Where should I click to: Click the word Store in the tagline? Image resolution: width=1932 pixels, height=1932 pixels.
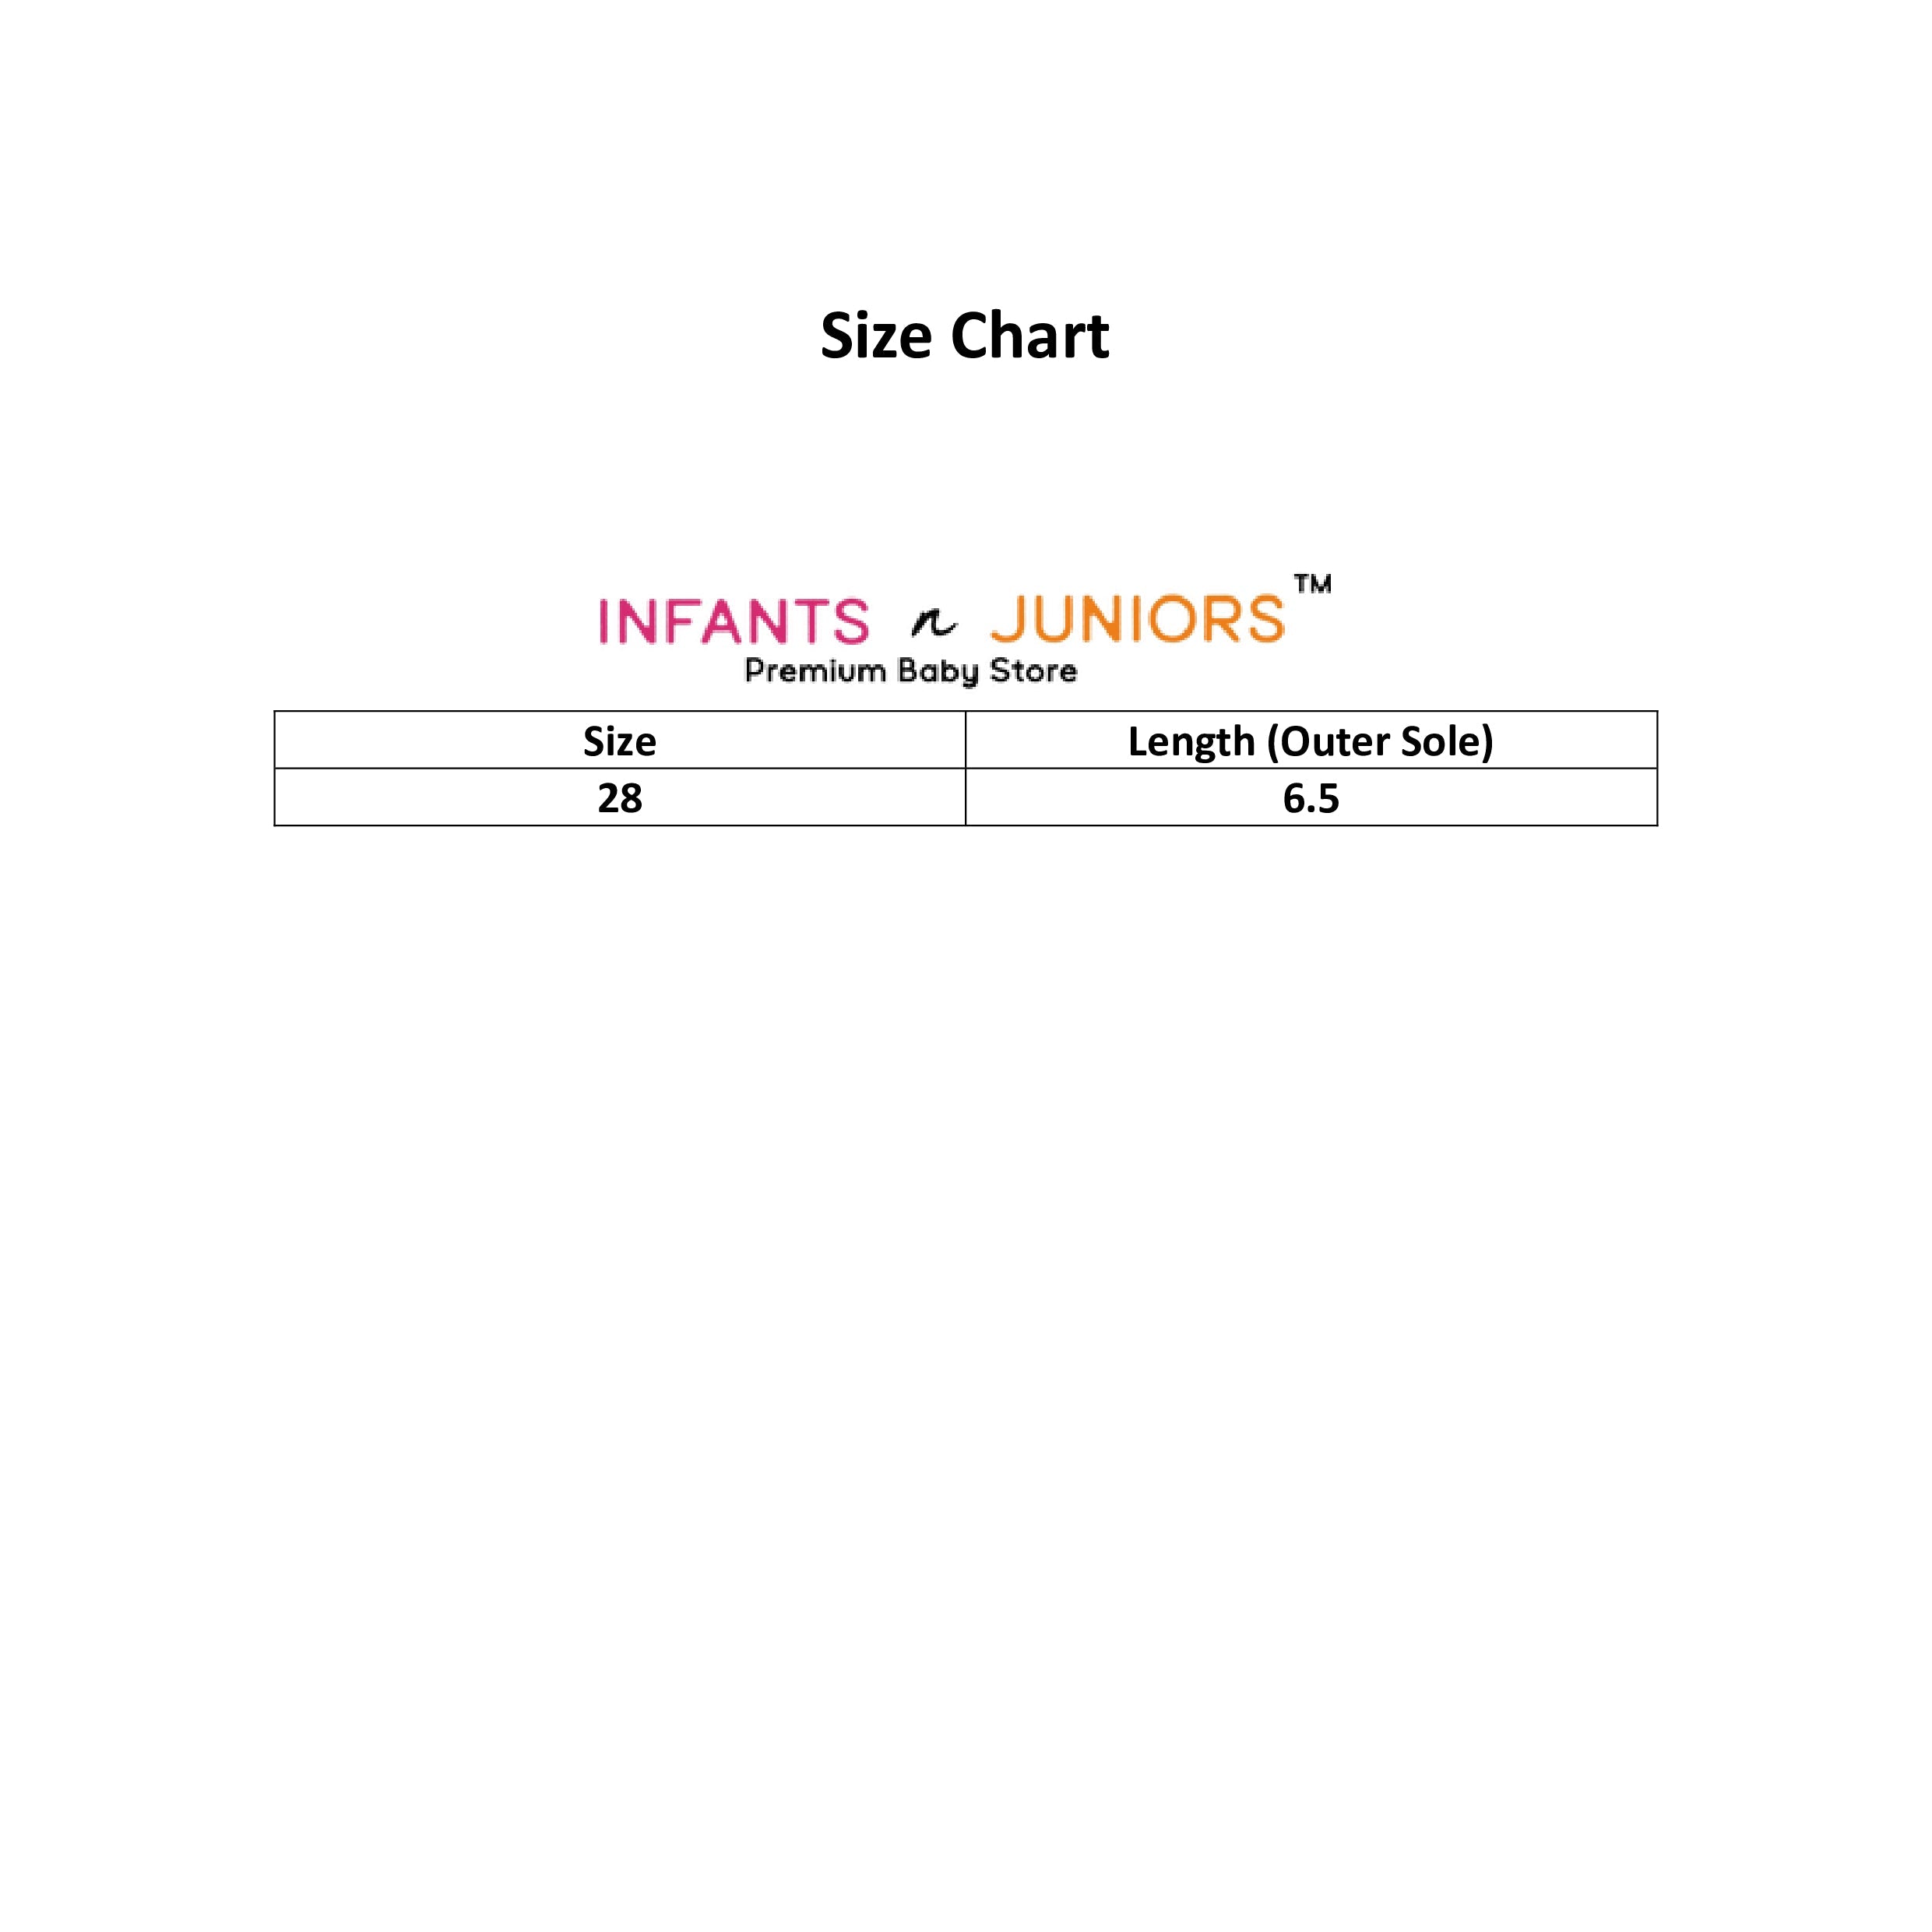[1034, 670]
